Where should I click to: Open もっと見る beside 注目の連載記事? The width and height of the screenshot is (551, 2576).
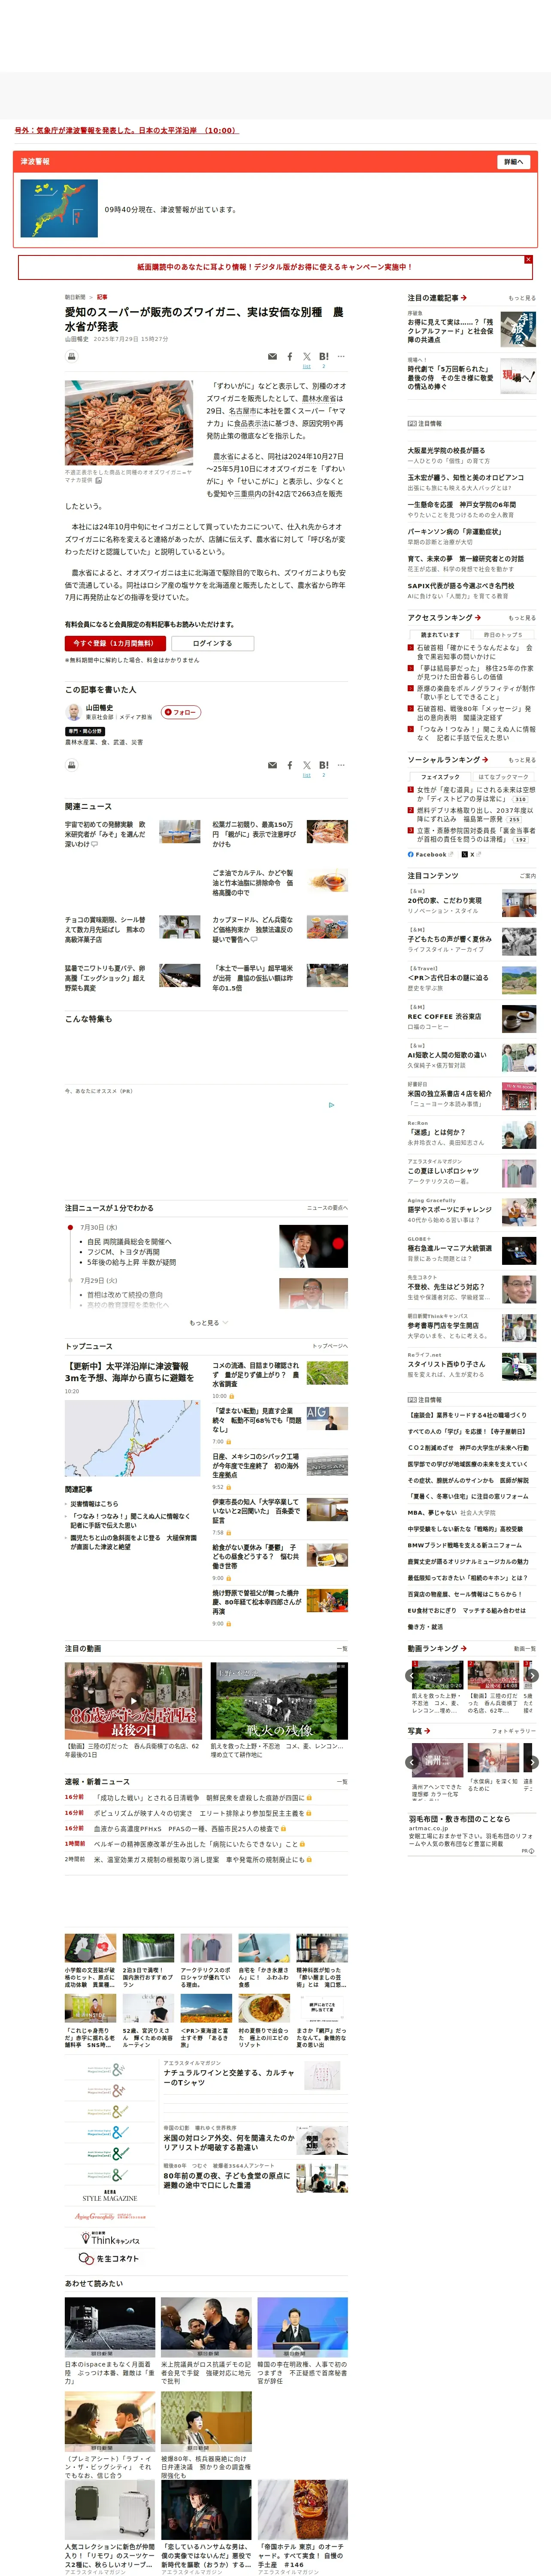click(x=521, y=298)
